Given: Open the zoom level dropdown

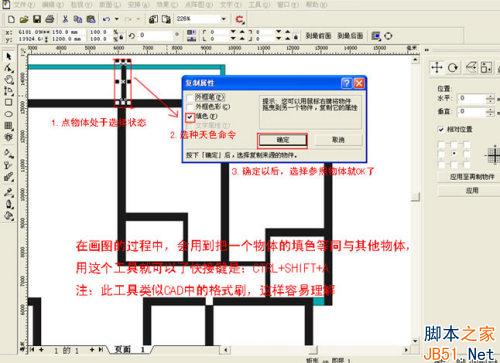Looking at the screenshot, I should (x=223, y=19).
